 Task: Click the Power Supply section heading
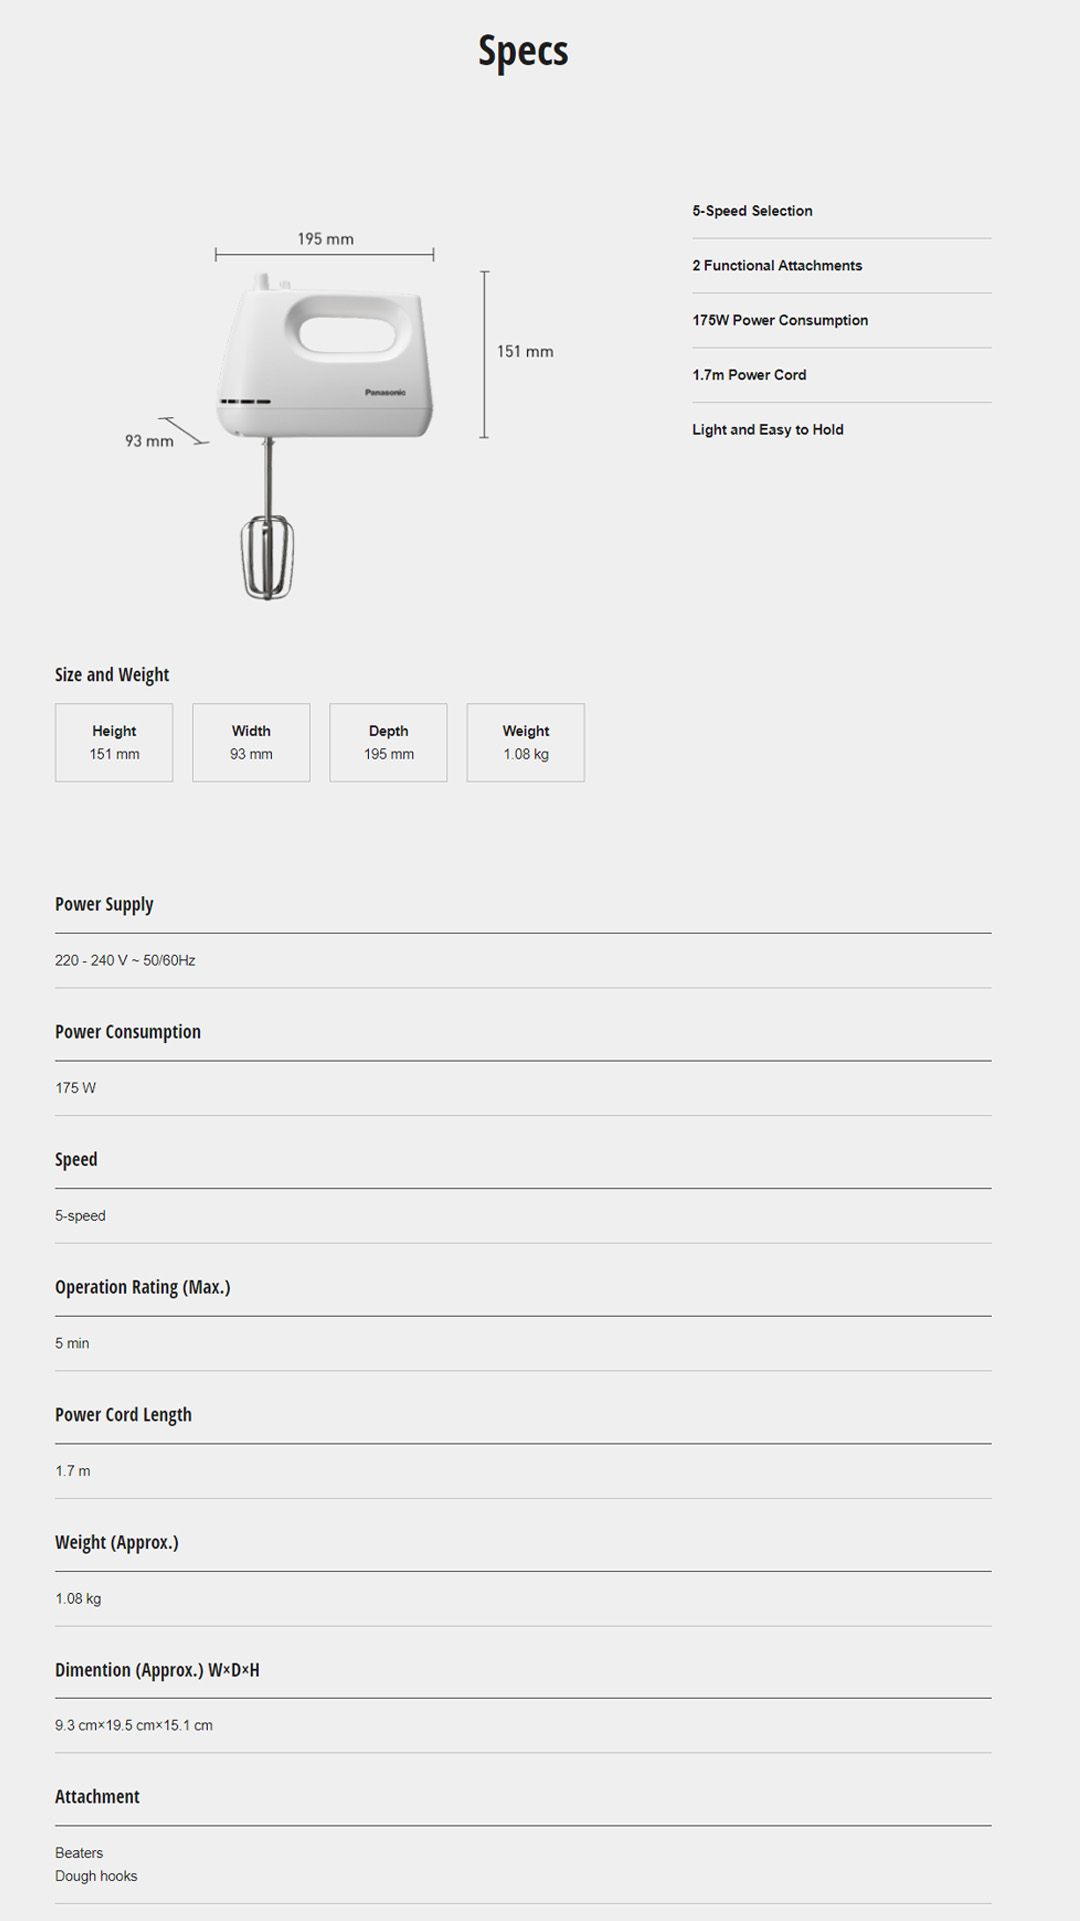[104, 904]
